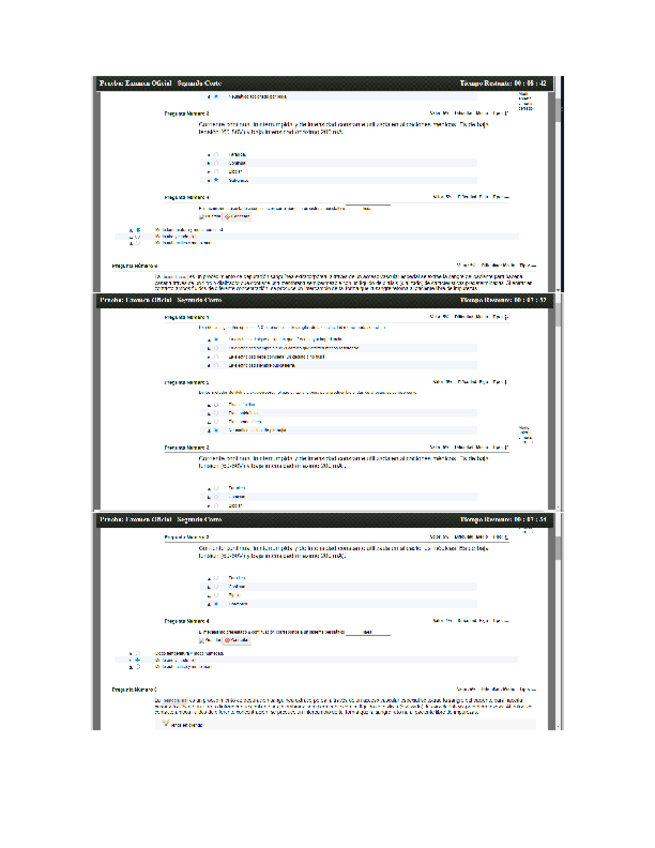Choose the second radio option of Pregunta 3 in the first exam capture
The height and width of the screenshot is (848, 655).
[216, 163]
